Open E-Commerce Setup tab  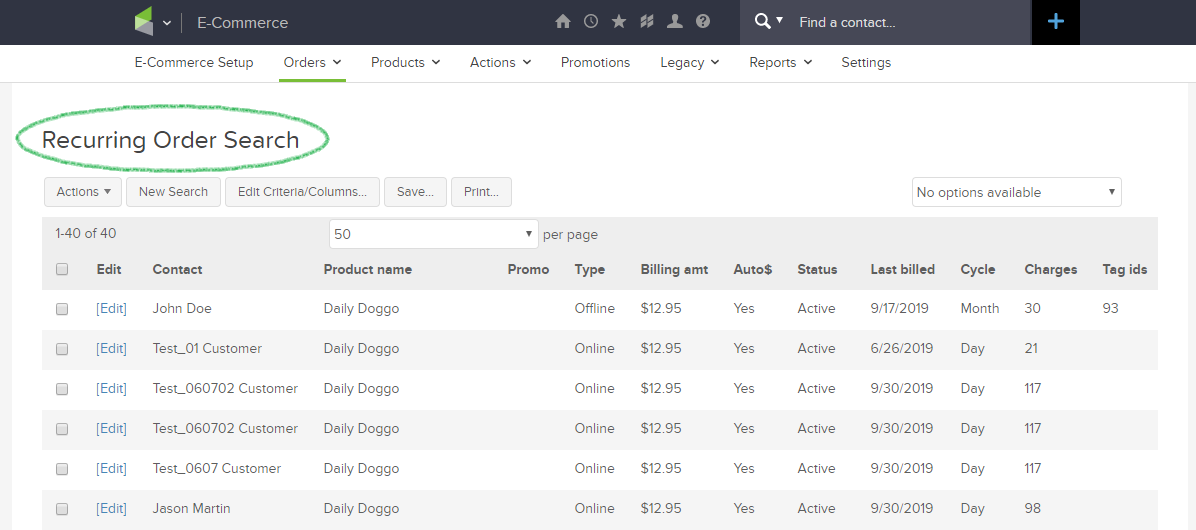coord(194,63)
